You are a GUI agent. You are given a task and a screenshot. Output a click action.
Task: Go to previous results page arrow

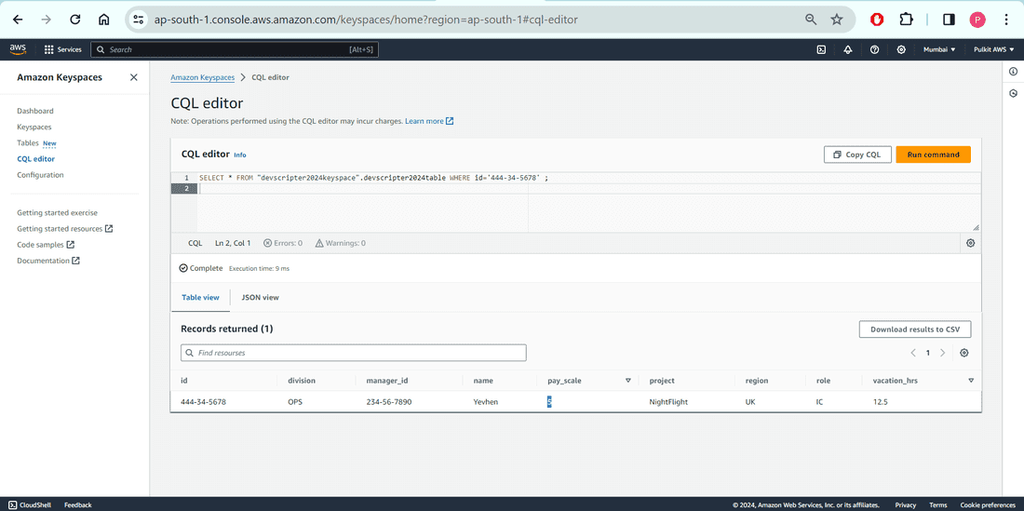point(913,353)
